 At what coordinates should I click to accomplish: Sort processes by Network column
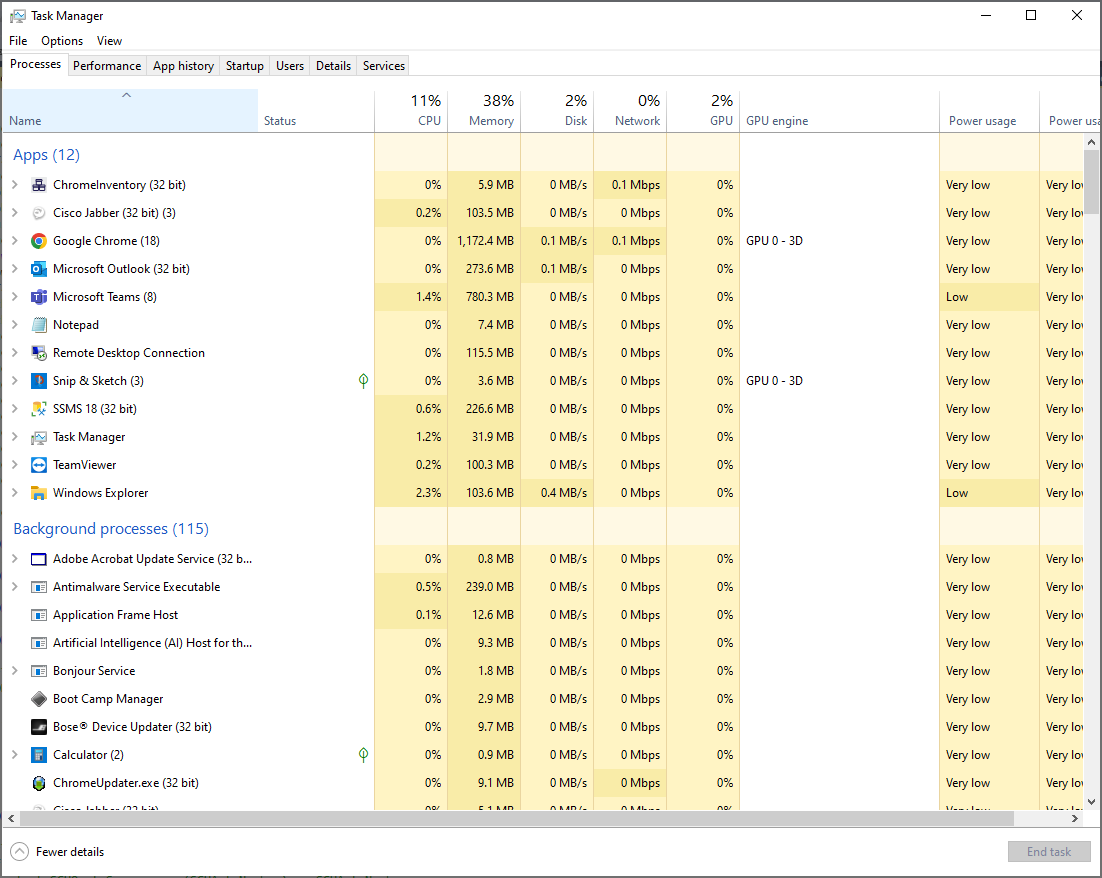(630, 111)
